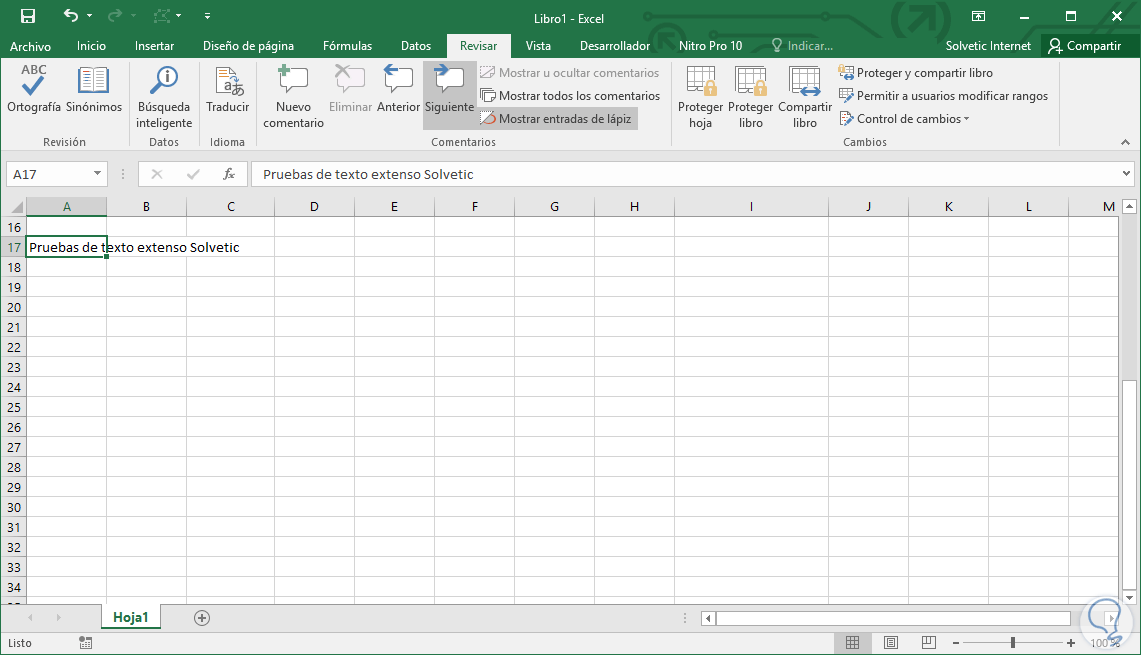Open the Diseño de página tab
Image resolution: width=1141 pixels, height=655 pixels.
[x=248, y=46]
